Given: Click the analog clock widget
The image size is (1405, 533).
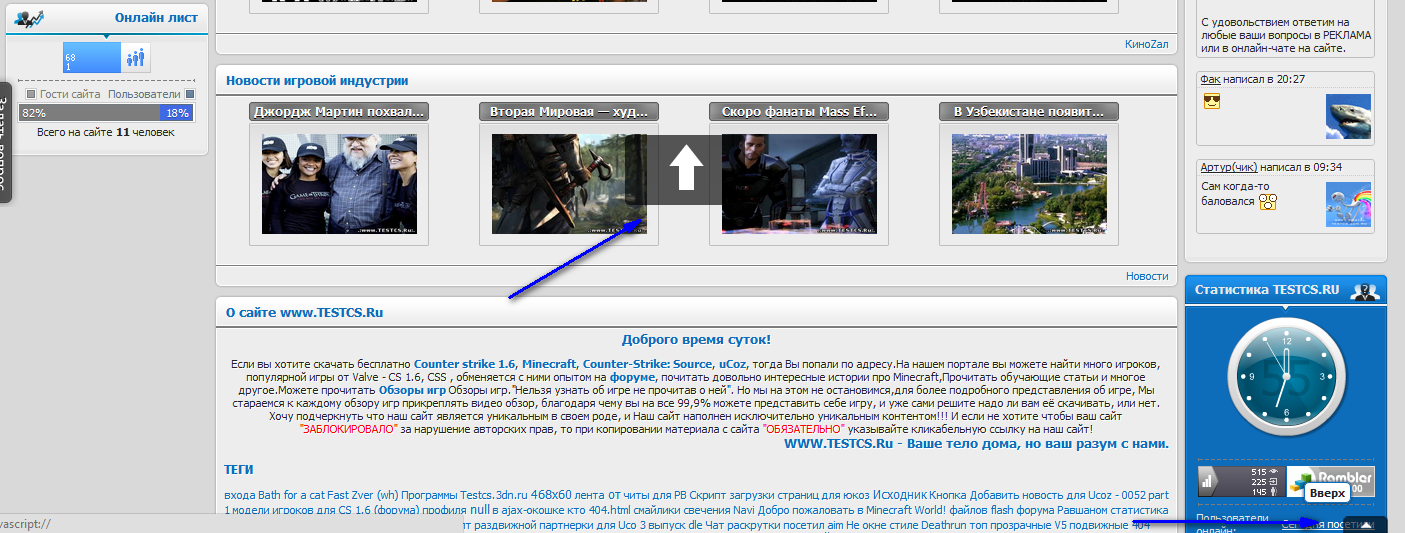Looking at the screenshot, I should 1285,375.
